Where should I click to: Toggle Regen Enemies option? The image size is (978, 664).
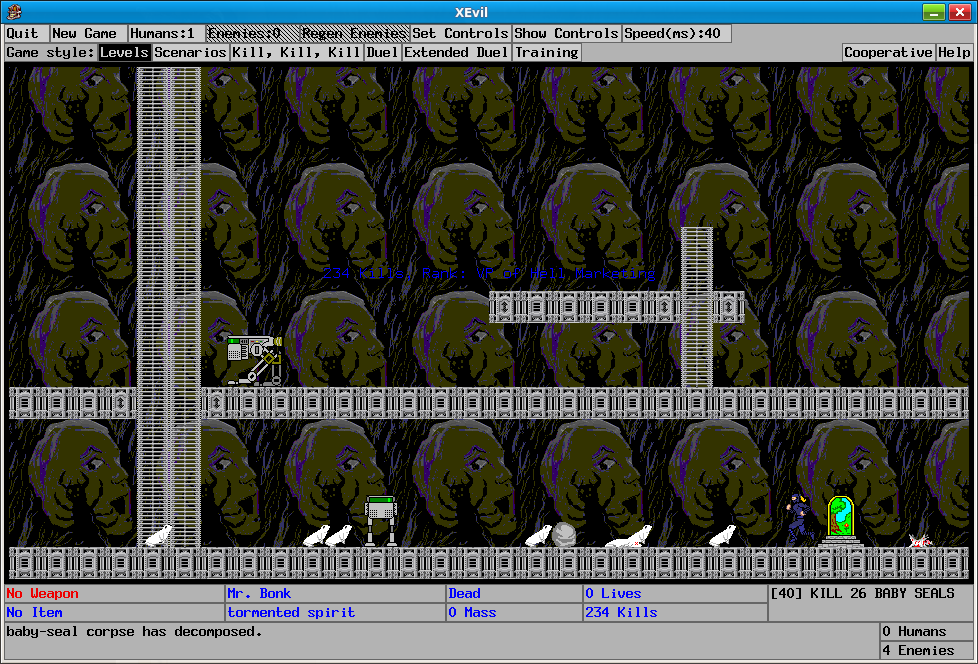(354, 34)
